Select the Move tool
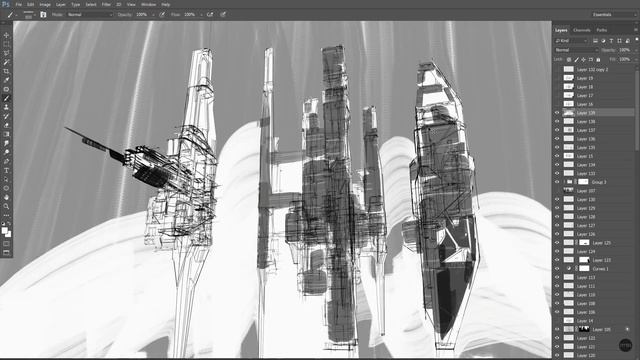640x360 pixels. pyautogui.click(x=6, y=36)
